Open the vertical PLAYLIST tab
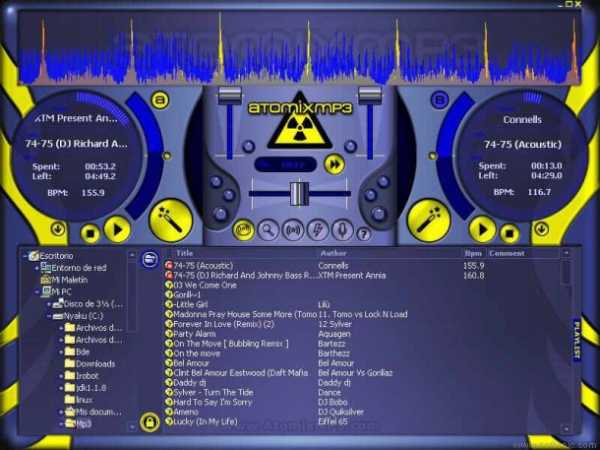 point(577,339)
